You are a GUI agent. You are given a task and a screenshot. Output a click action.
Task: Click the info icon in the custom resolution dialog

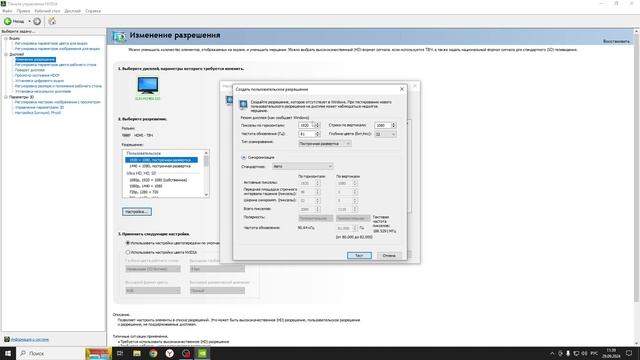click(243, 104)
